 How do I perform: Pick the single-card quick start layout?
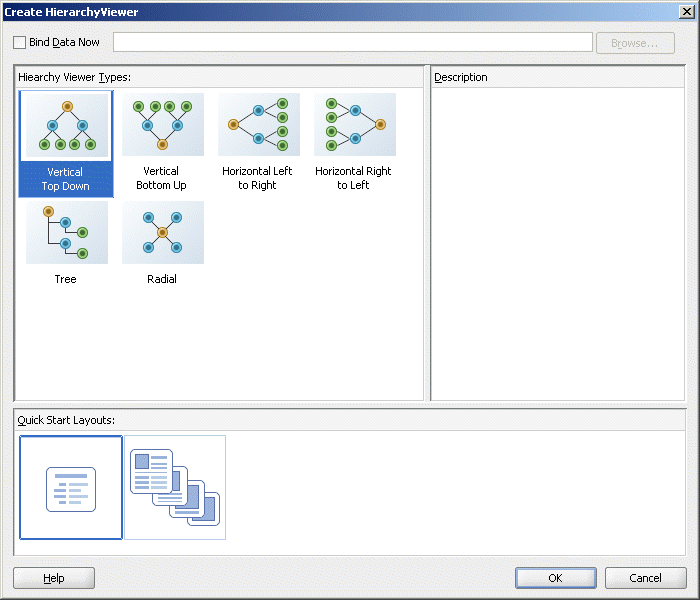coord(71,488)
